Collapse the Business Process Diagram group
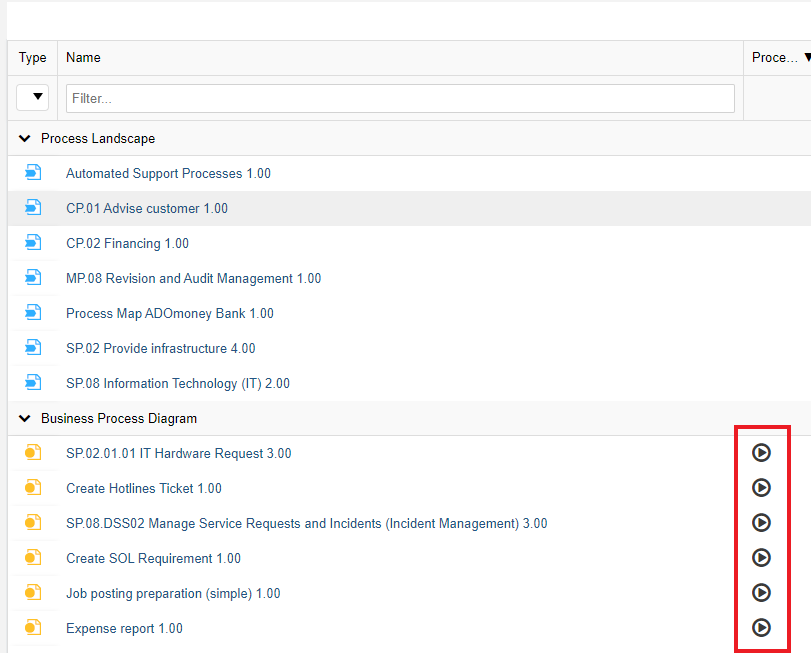Image resolution: width=811 pixels, height=653 pixels. [x=25, y=419]
